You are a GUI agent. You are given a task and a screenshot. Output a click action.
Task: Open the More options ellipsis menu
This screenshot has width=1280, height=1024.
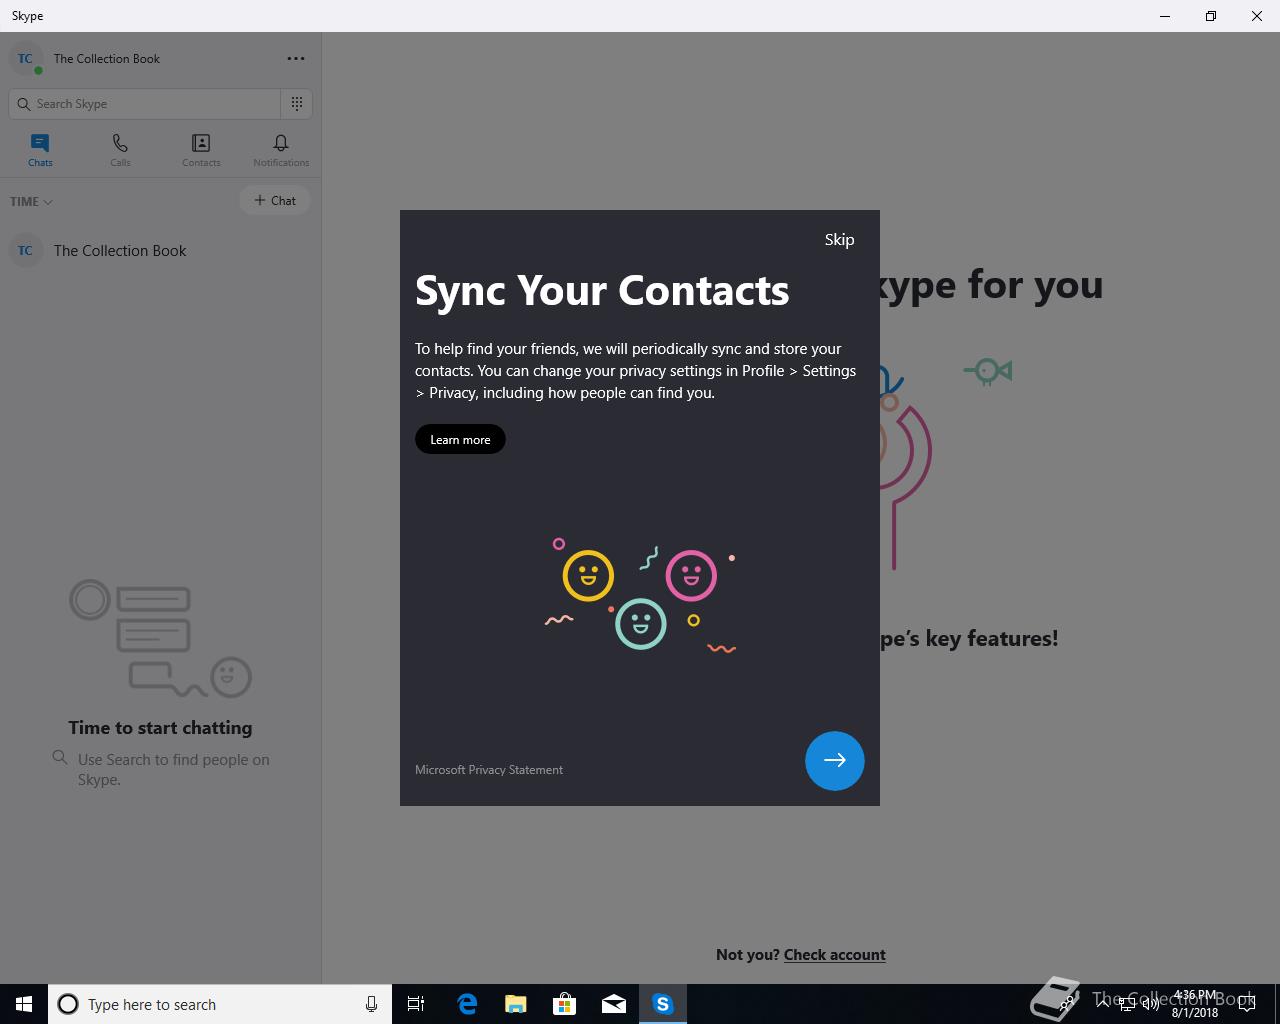click(x=296, y=59)
